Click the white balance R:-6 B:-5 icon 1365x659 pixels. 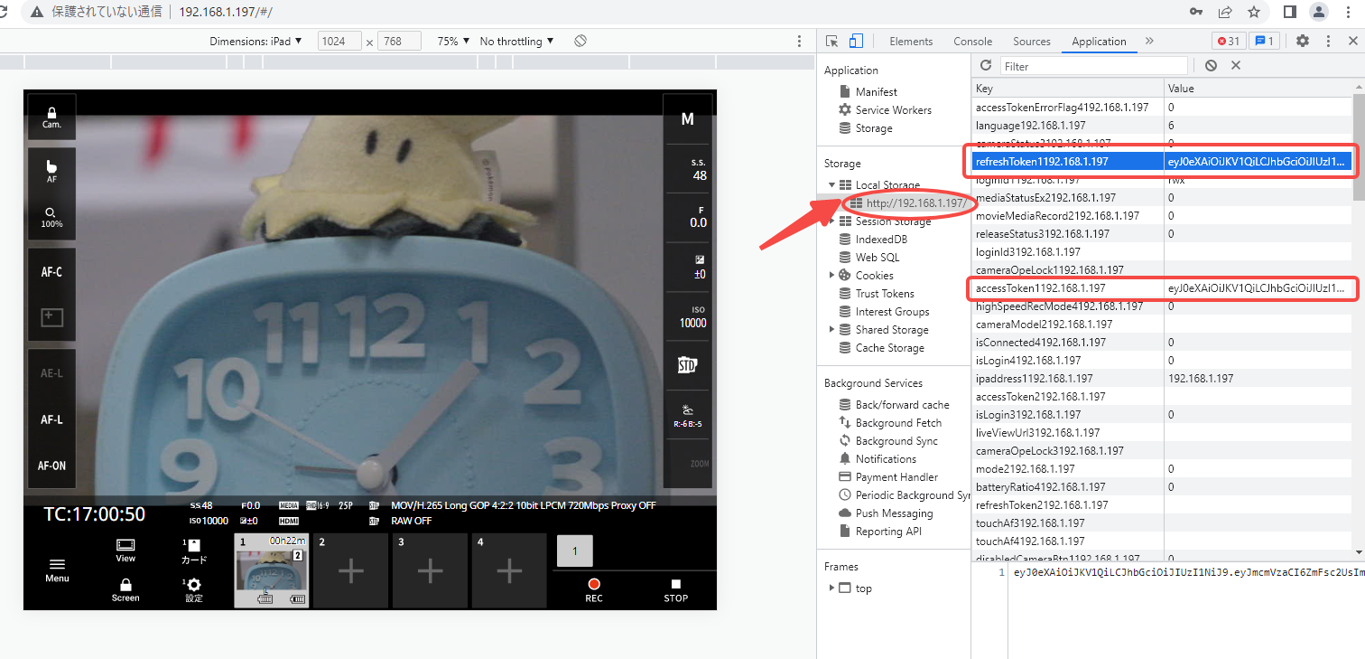click(x=687, y=416)
